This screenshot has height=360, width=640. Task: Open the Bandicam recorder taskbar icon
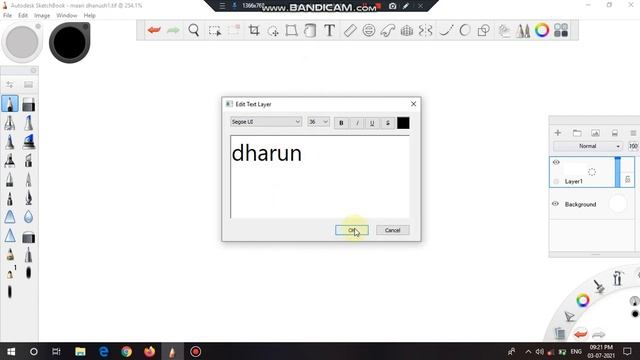196,351
